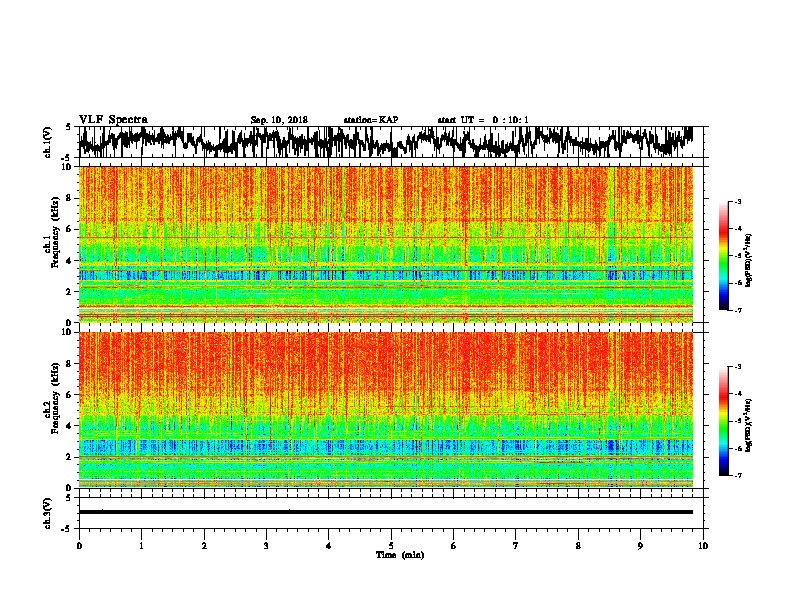The image size is (792, 612).
Task: Click inside the ch.1 frequency spectrogram
Action: coord(386,244)
